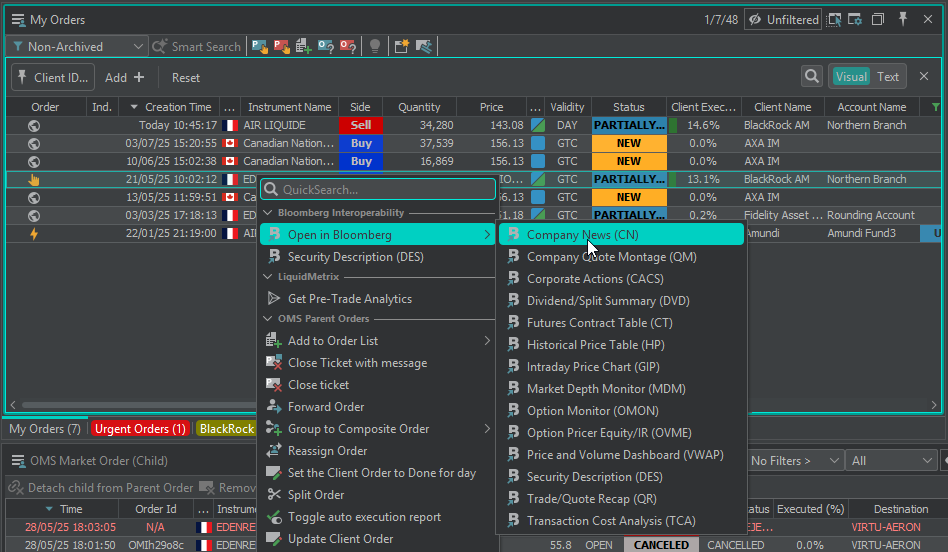This screenshot has height=552, width=948.
Task: Switch to the My Orders (7) tab
Action: (45, 429)
